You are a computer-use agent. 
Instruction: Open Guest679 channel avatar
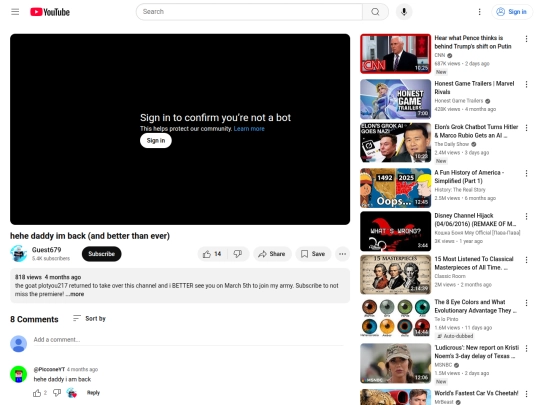click(x=18, y=254)
